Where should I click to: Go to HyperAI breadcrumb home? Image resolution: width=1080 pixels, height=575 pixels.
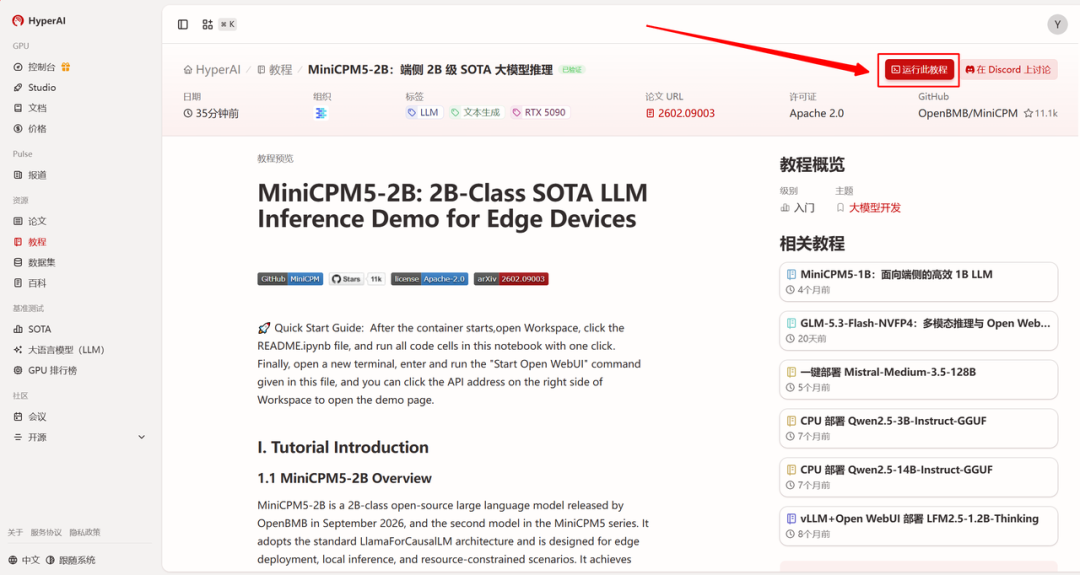[x=212, y=70]
